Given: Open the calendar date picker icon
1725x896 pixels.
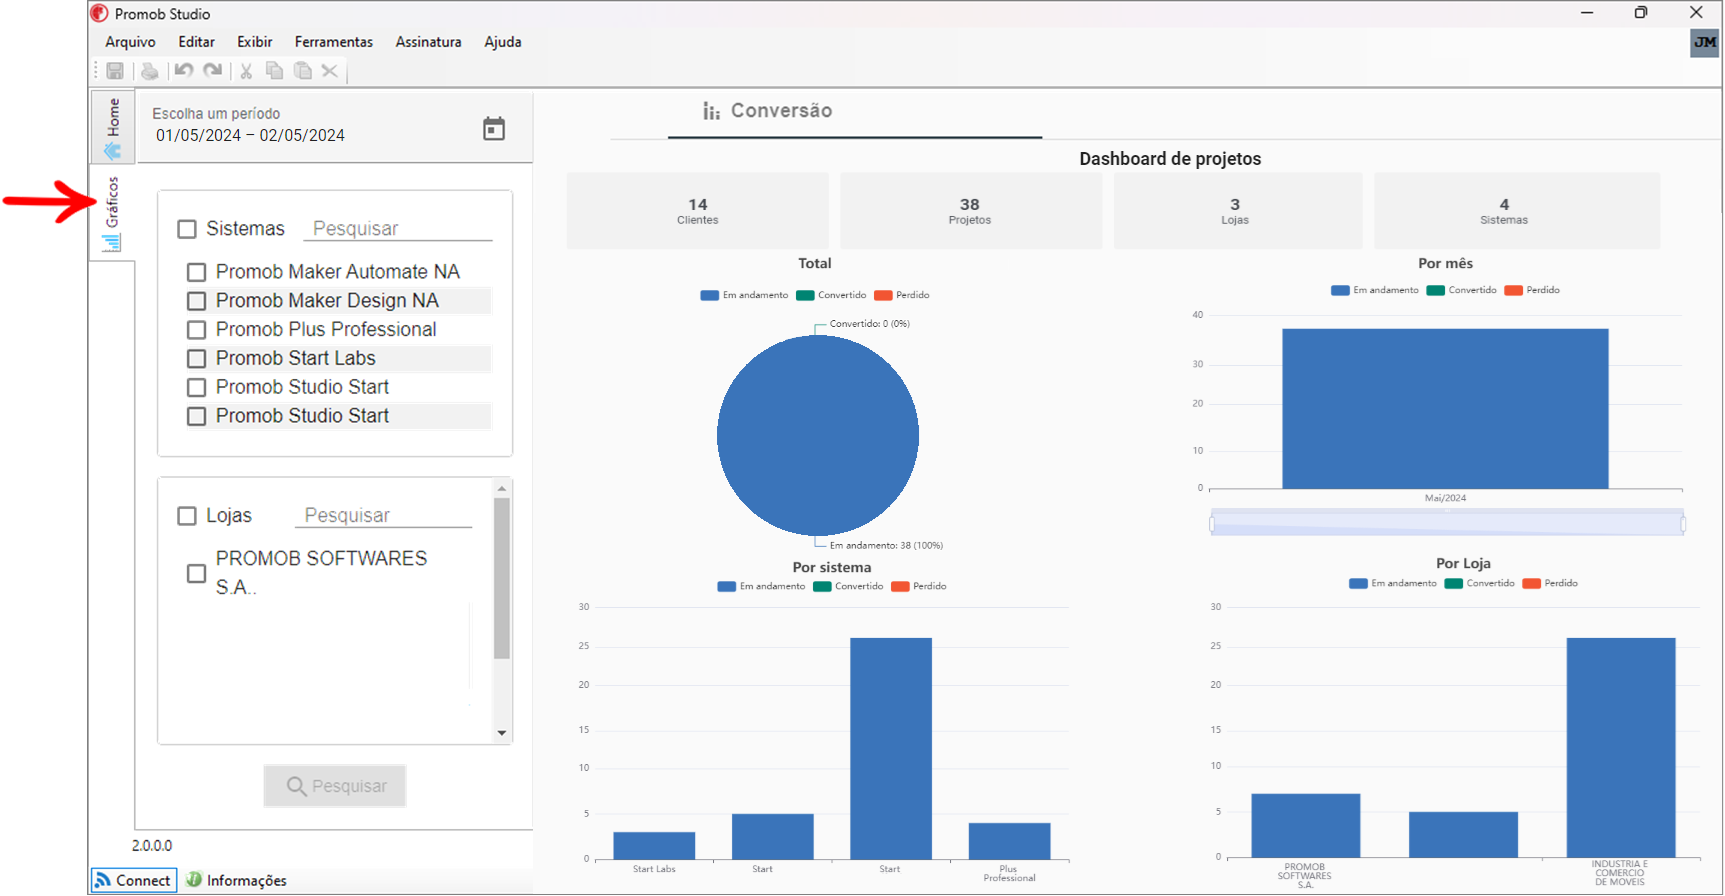Looking at the screenshot, I should 494,129.
